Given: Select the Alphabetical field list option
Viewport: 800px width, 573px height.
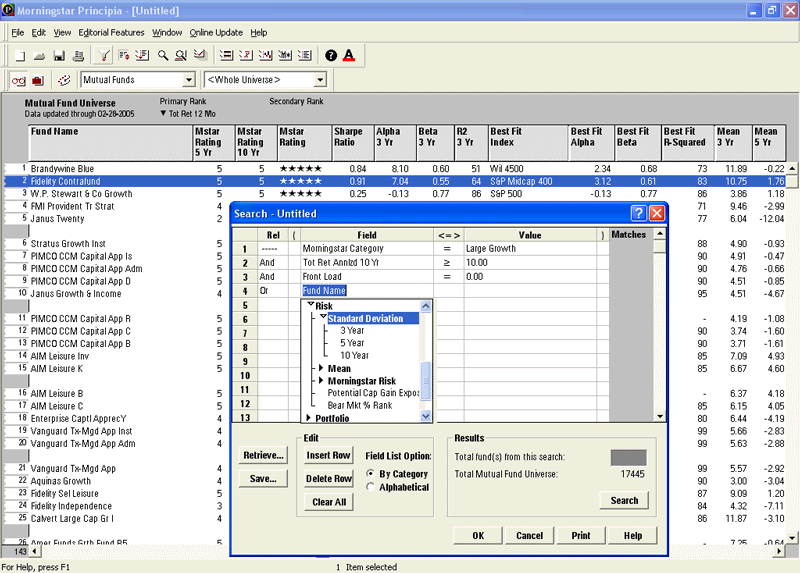Looking at the screenshot, I should pyautogui.click(x=372, y=487).
